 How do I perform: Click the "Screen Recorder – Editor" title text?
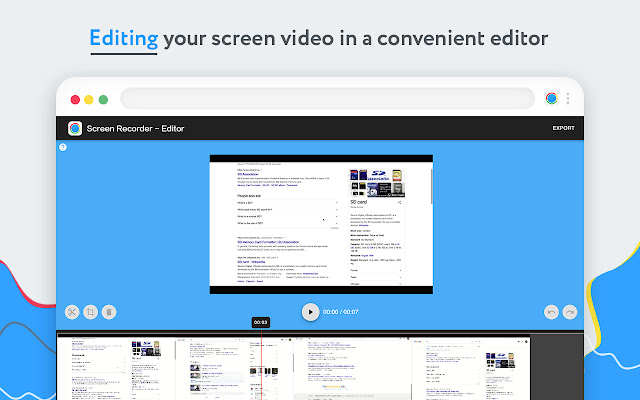pos(136,129)
